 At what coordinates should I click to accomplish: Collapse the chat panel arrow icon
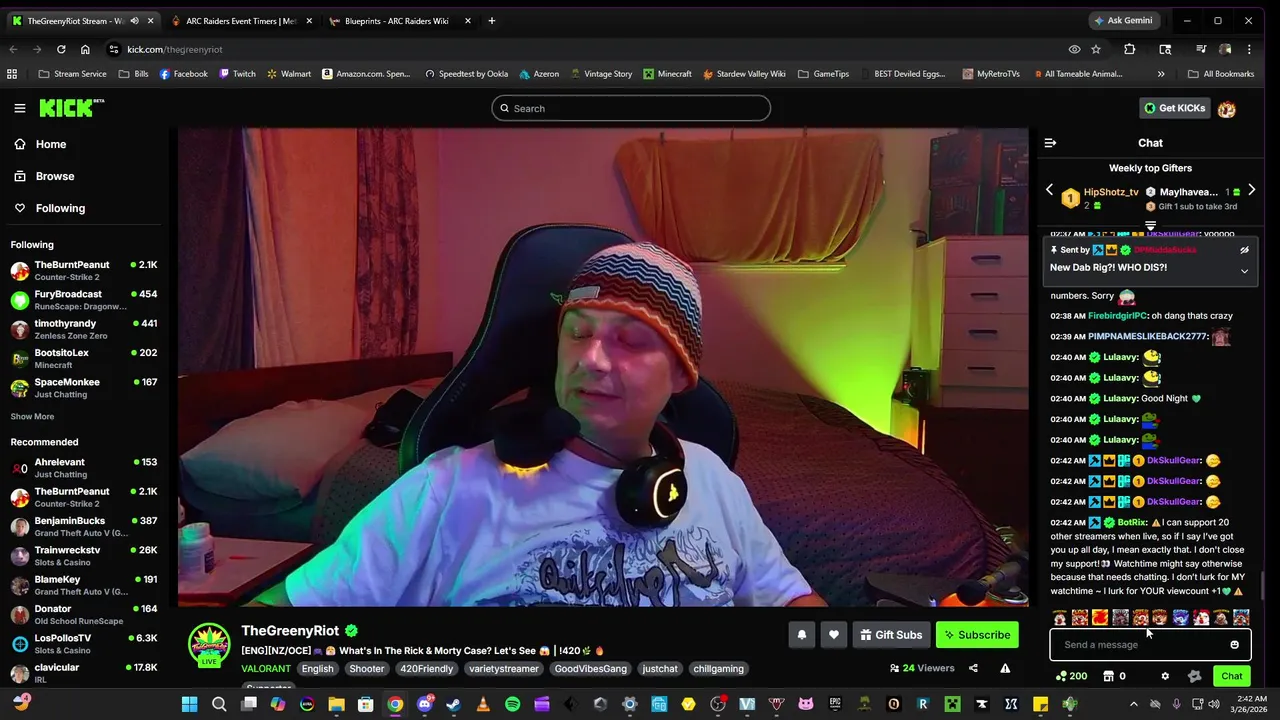point(1050,143)
